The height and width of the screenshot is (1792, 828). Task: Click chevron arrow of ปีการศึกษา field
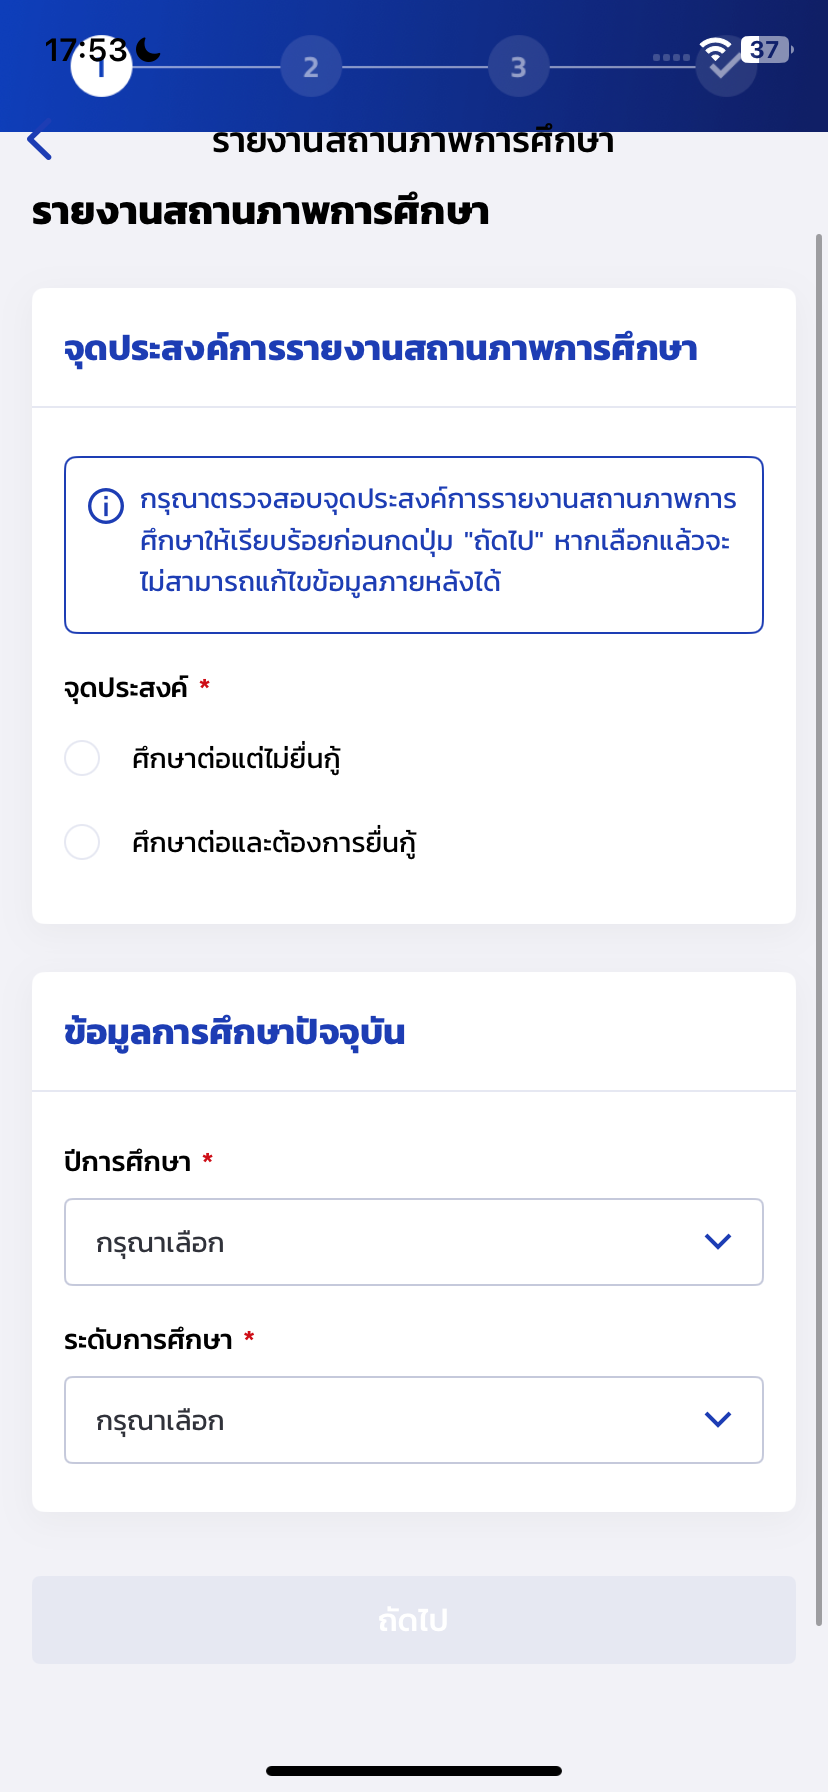point(718,1242)
